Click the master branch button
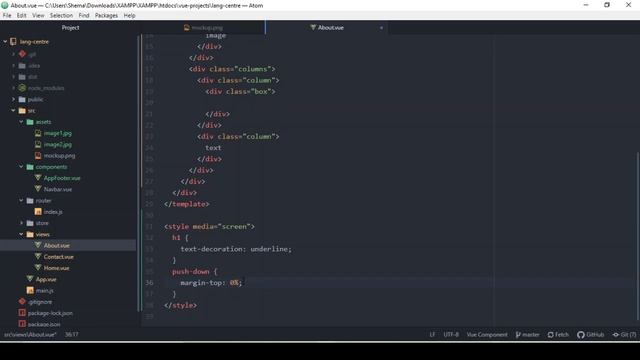 click(527, 335)
